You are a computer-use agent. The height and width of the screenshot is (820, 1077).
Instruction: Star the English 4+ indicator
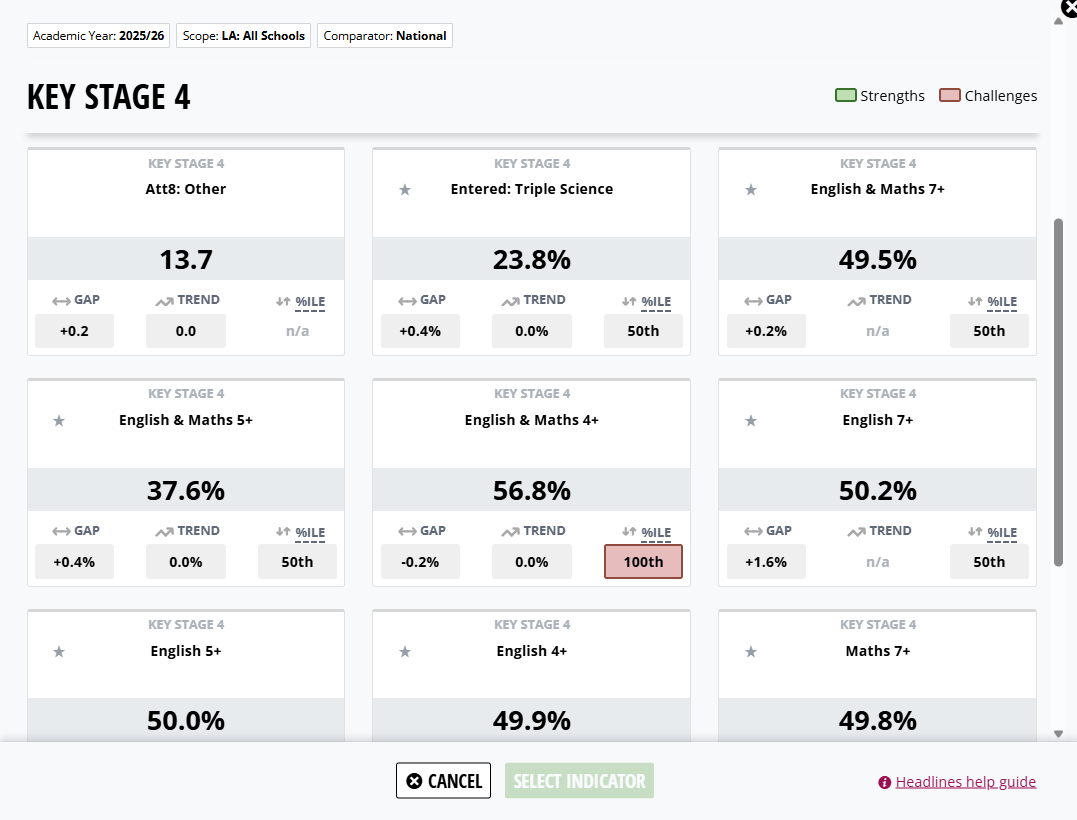(405, 651)
